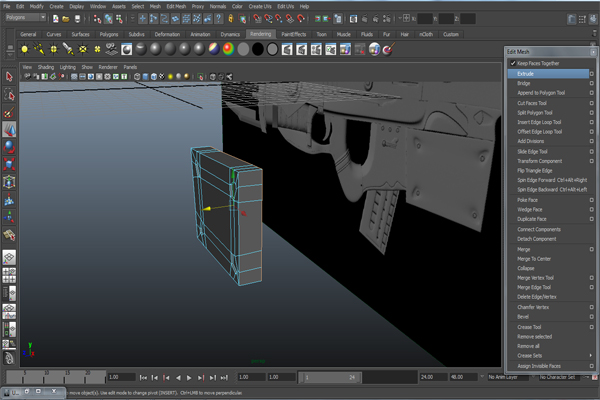Viewport: 600px width, 400px height.
Task: Switch to the Dynamics shelf tab
Action: pyautogui.click(x=230, y=34)
